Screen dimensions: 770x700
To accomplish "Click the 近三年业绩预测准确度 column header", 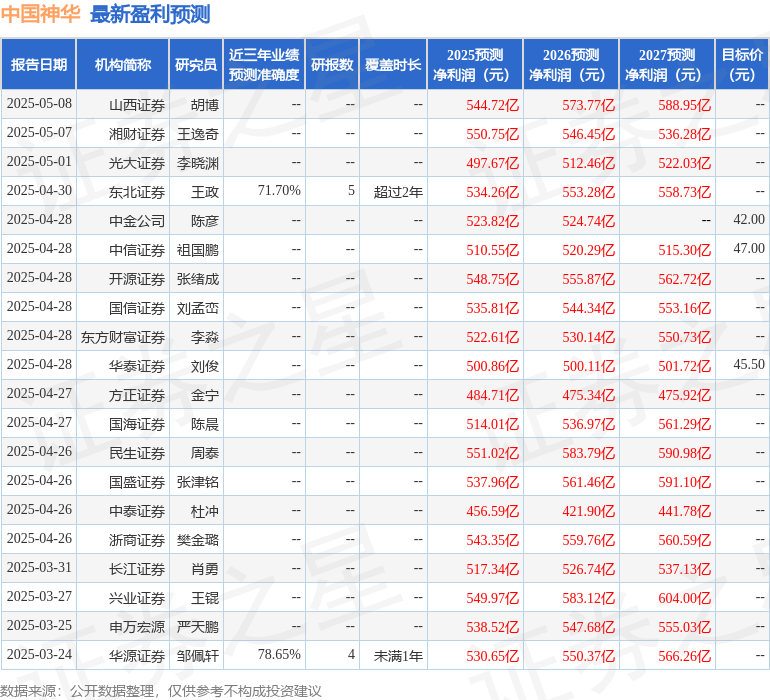I will [x=264, y=65].
